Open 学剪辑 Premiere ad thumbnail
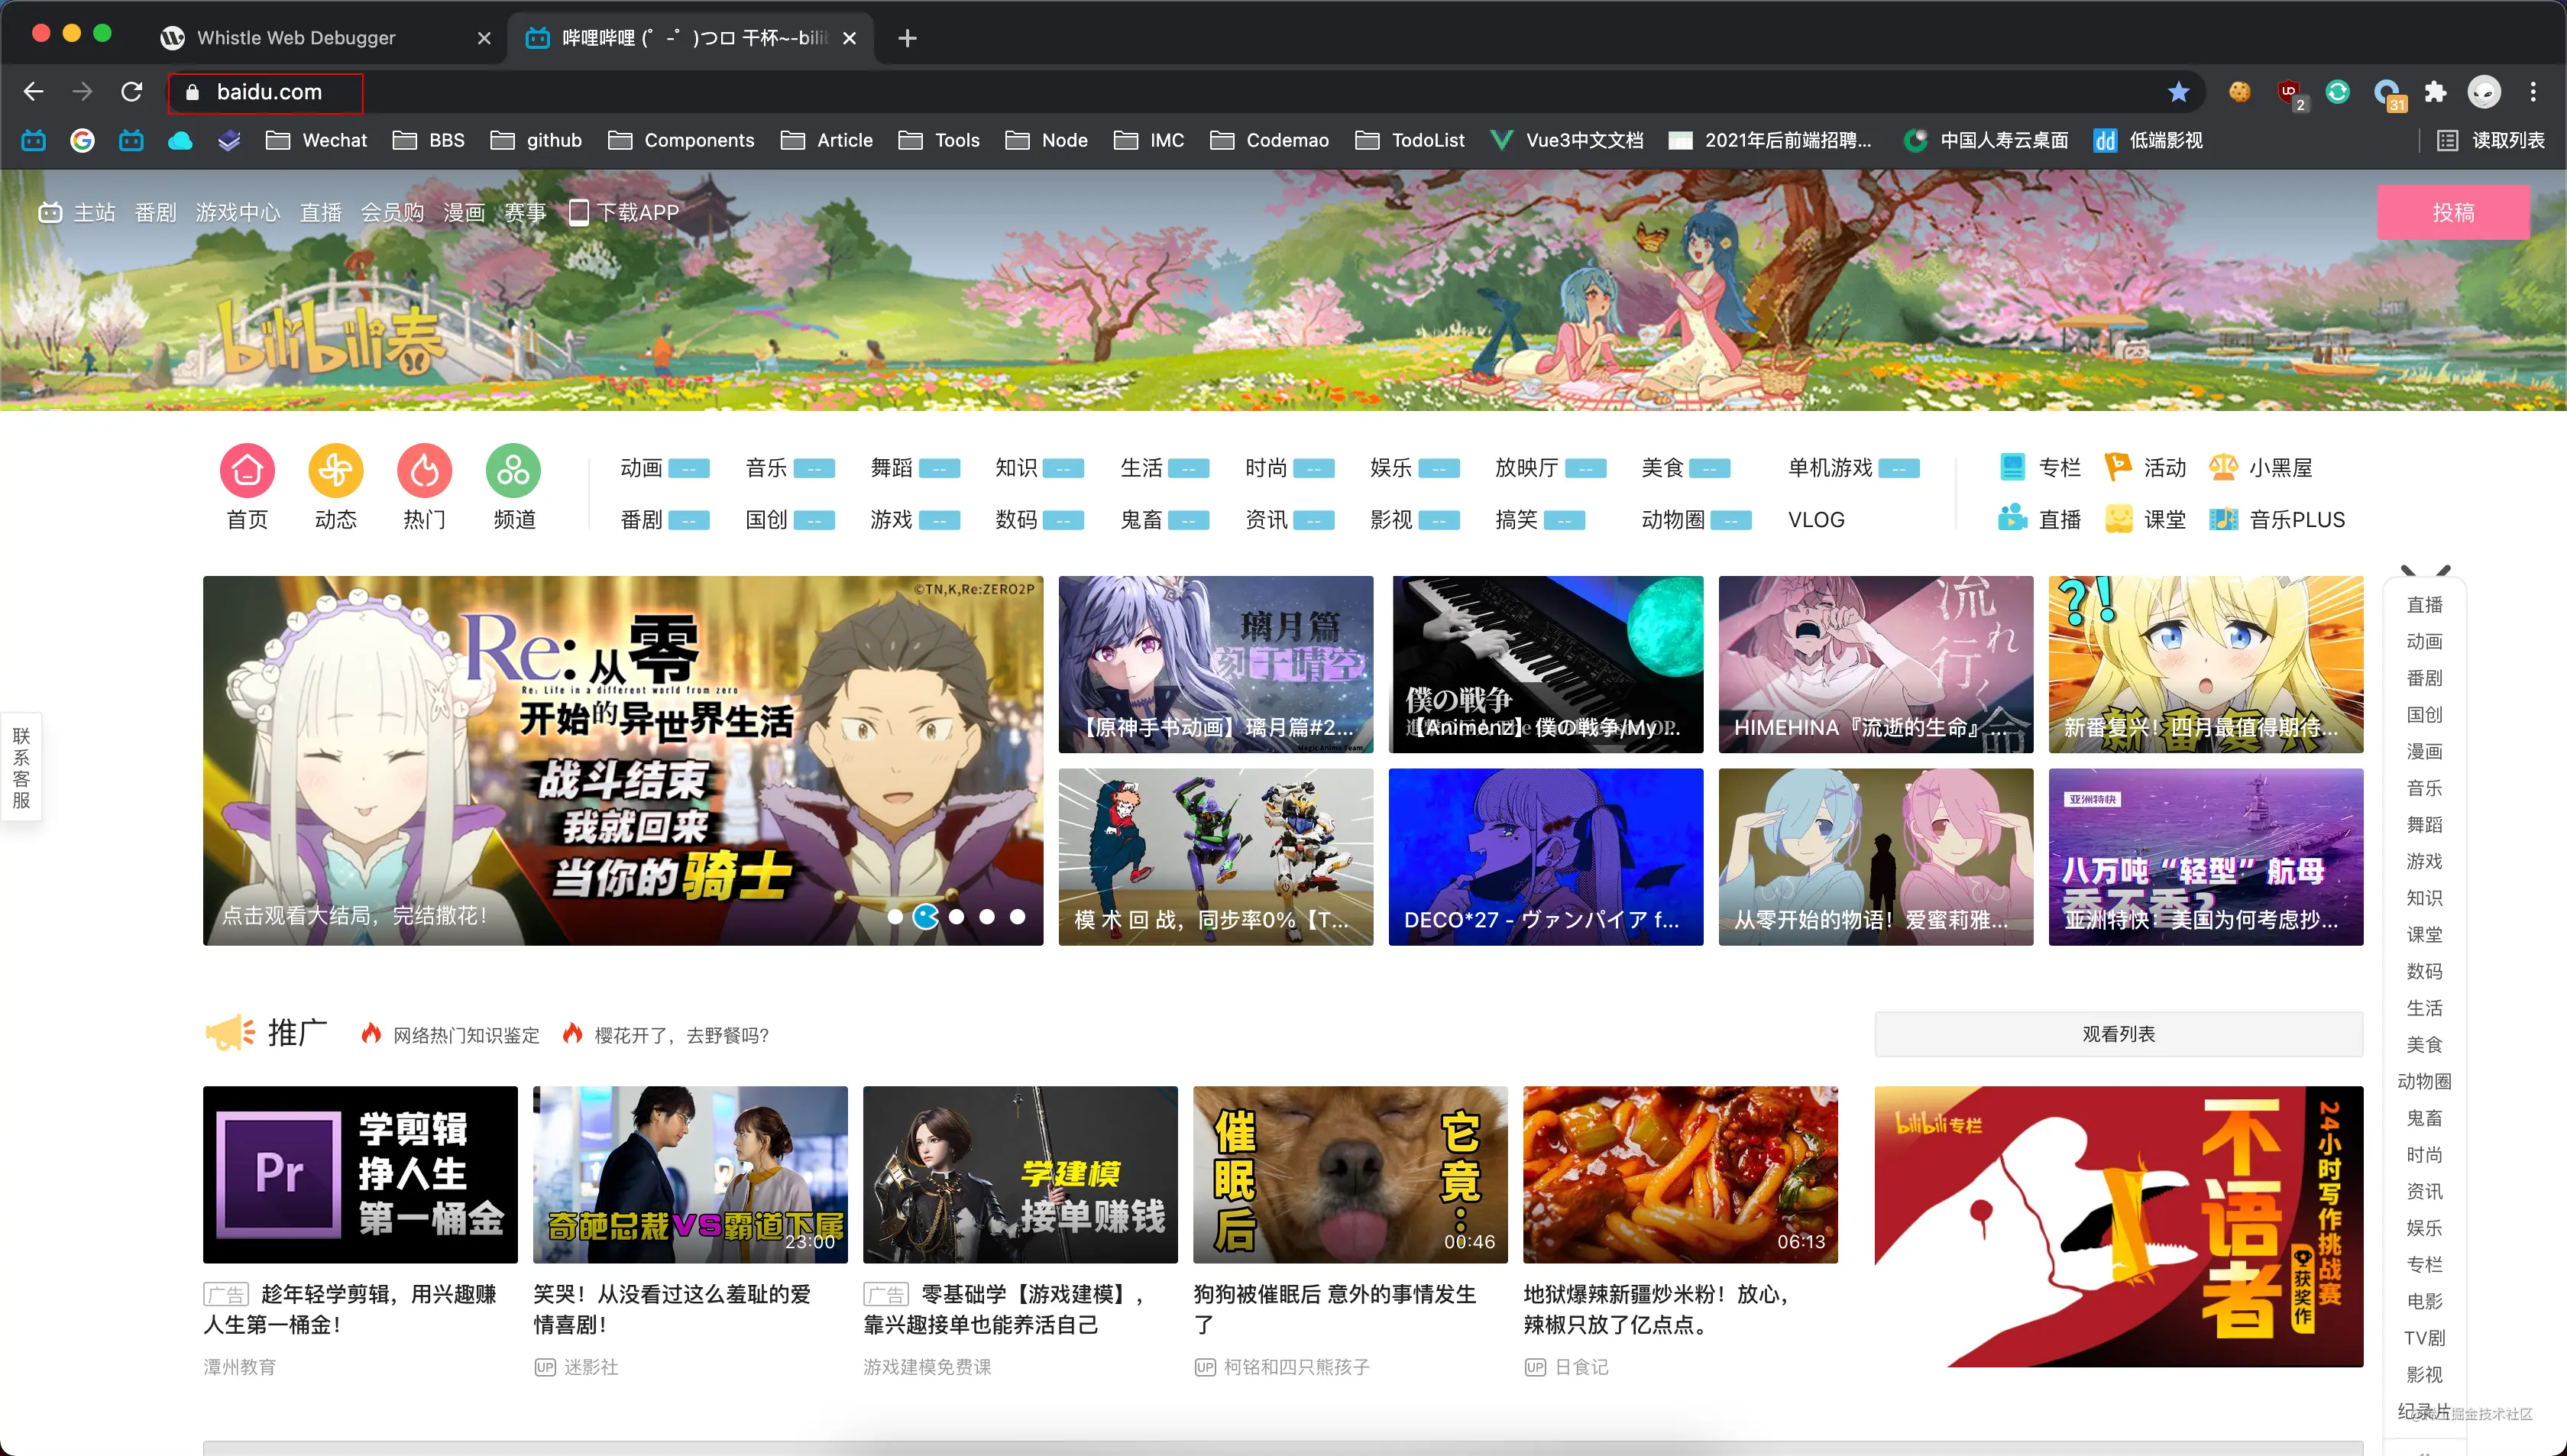Image resolution: width=2567 pixels, height=1456 pixels. tap(360, 1174)
